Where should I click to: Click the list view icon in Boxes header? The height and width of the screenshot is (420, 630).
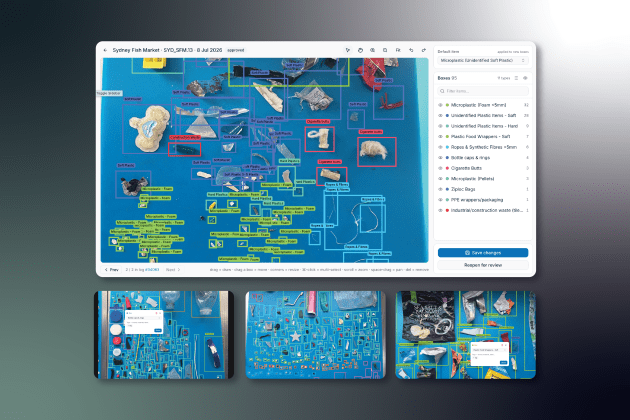pyautogui.click(x=517, y=78)
